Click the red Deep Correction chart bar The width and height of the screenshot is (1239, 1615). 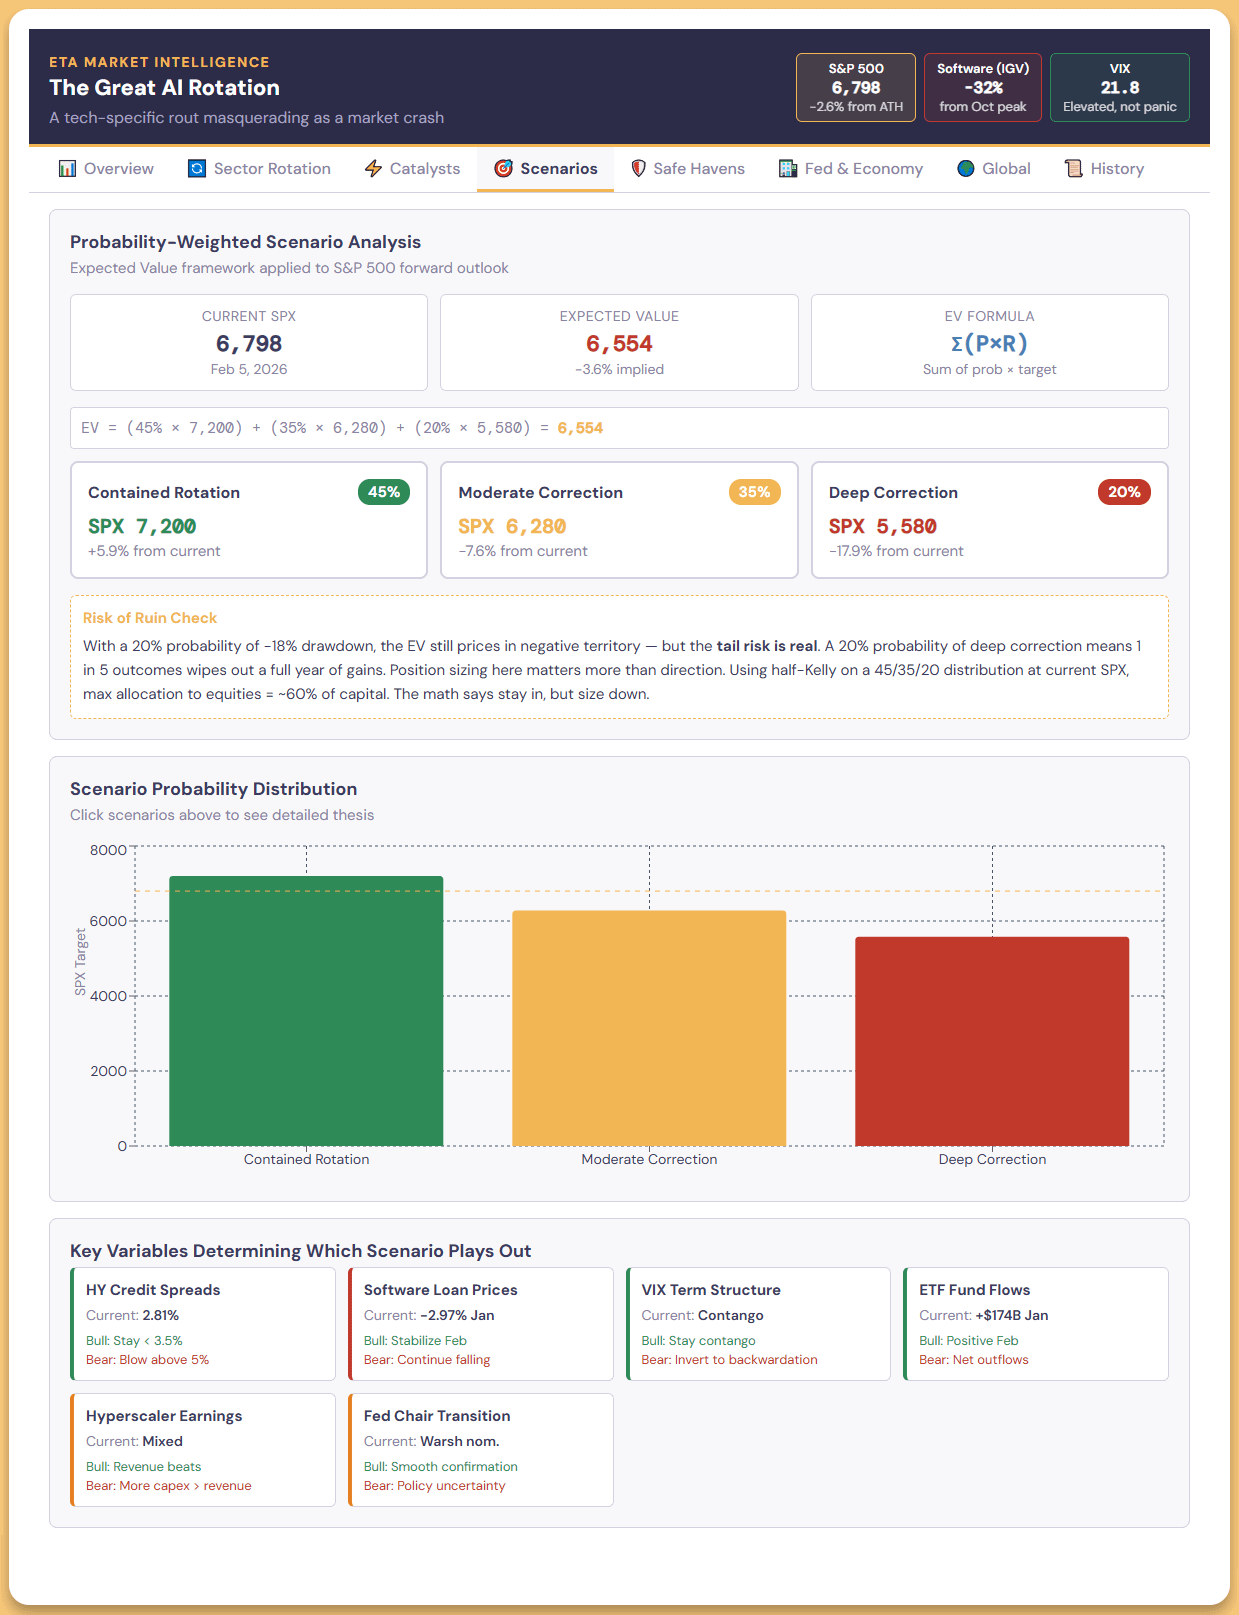tap(992, 1041)
